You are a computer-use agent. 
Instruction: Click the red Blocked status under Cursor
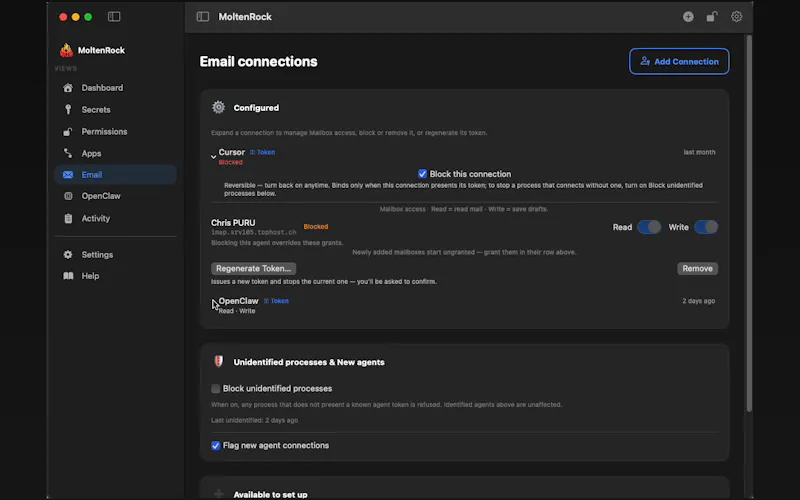coord(231,162)
